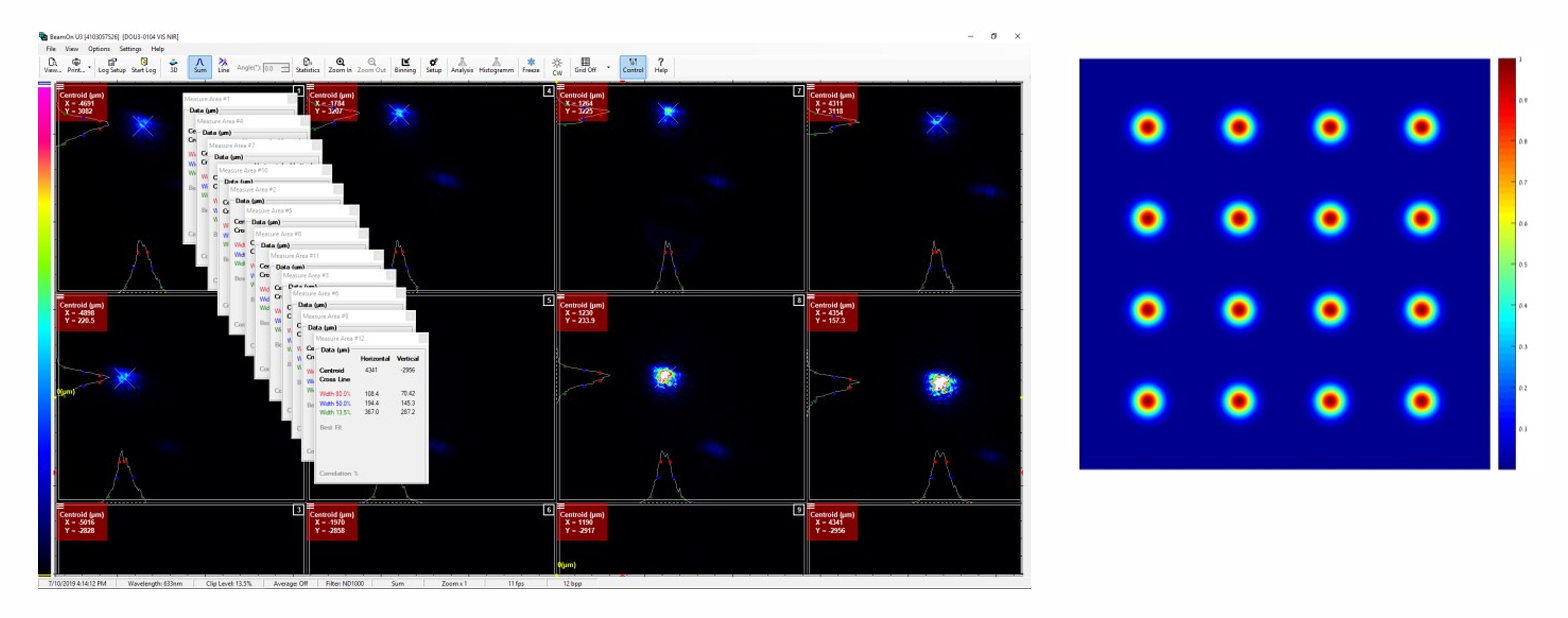This screenshot has width=1568, height=618.
Task: Click the vertical color palette bar
Action: (x=44, y=330)
